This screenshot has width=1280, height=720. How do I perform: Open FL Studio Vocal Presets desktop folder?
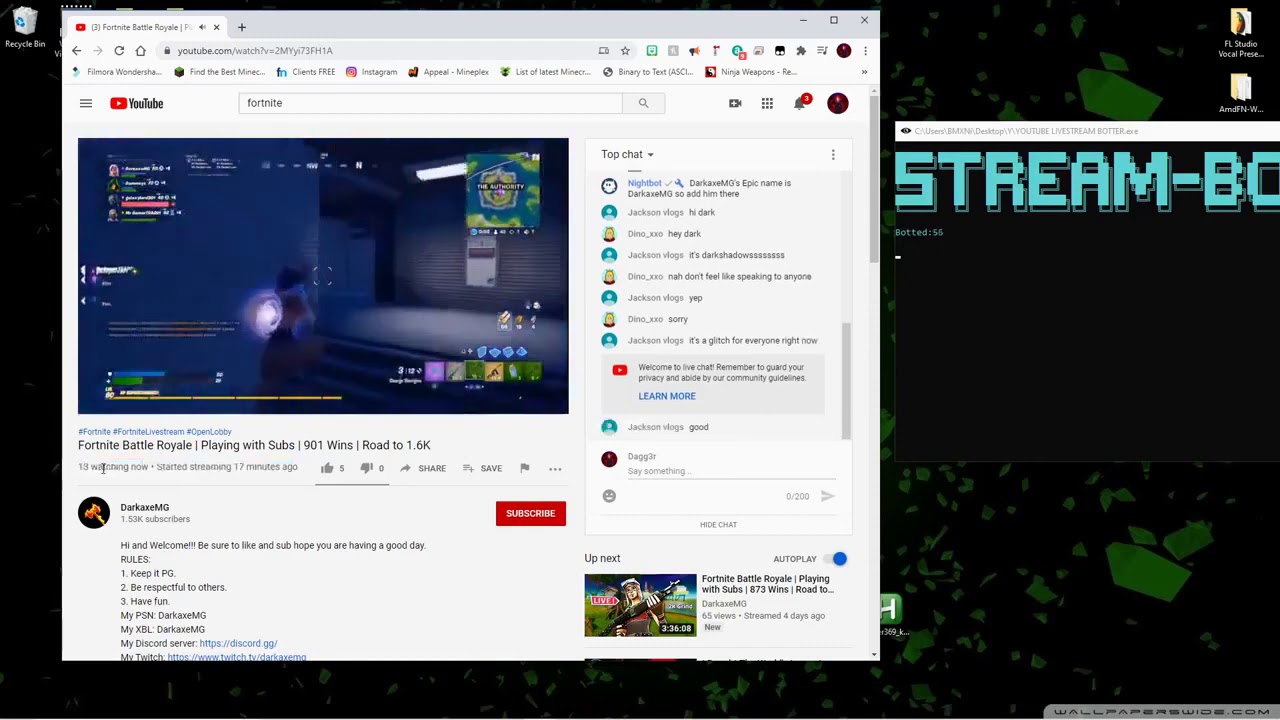1240,33
